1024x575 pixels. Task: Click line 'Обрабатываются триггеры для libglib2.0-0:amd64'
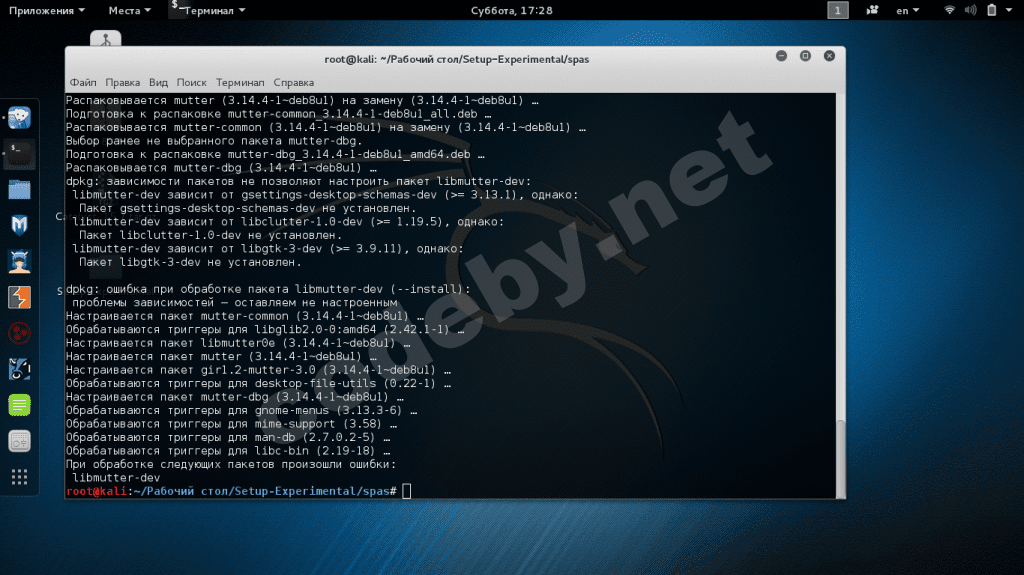click(x=264, y=329)
